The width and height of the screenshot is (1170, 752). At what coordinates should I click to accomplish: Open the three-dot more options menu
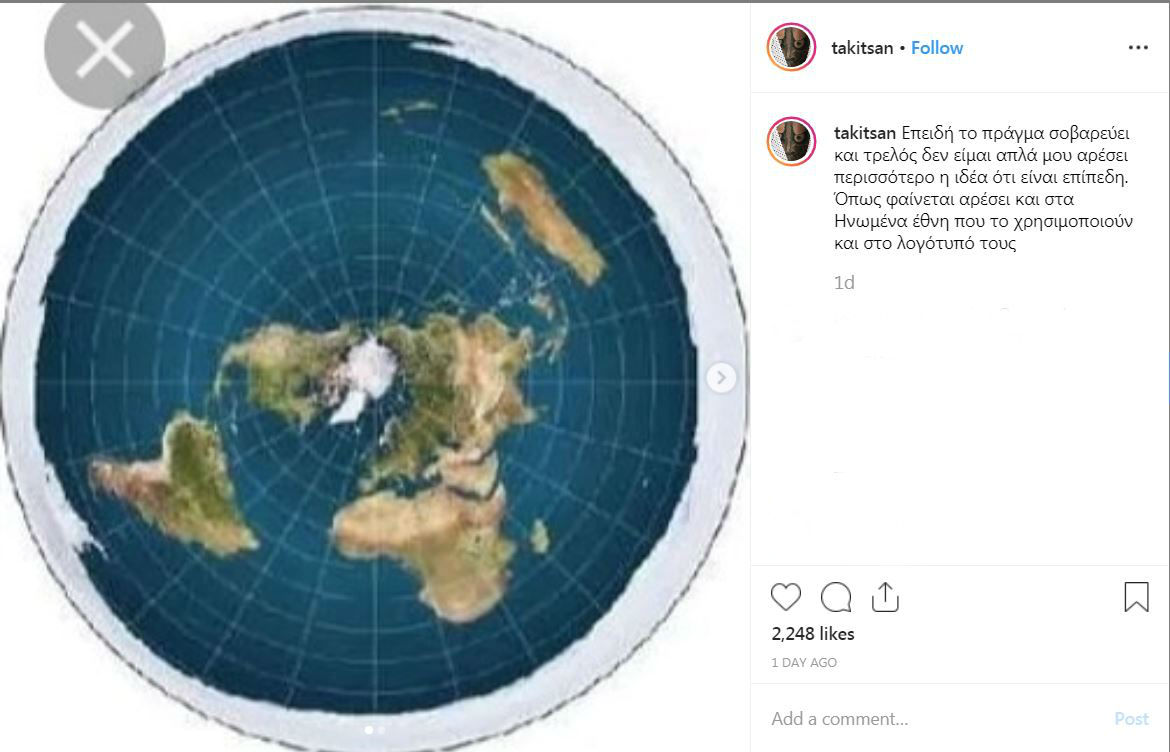point(1138,48)
